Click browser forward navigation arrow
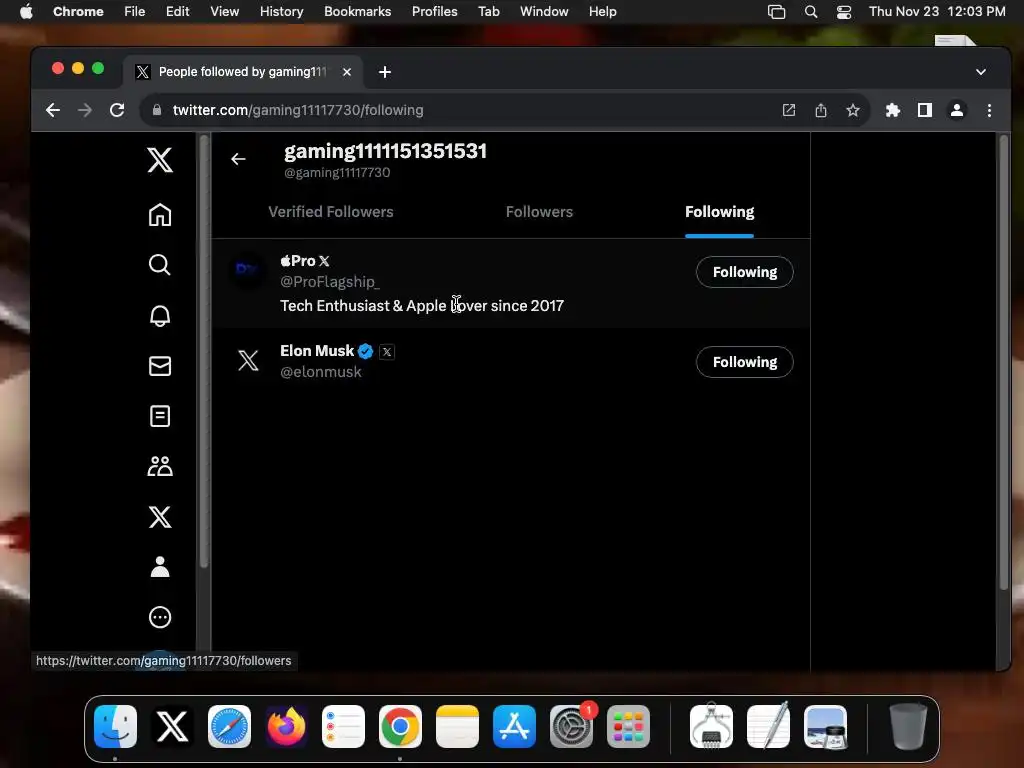Screen dimensions: 1024x768 coord(85,110)
